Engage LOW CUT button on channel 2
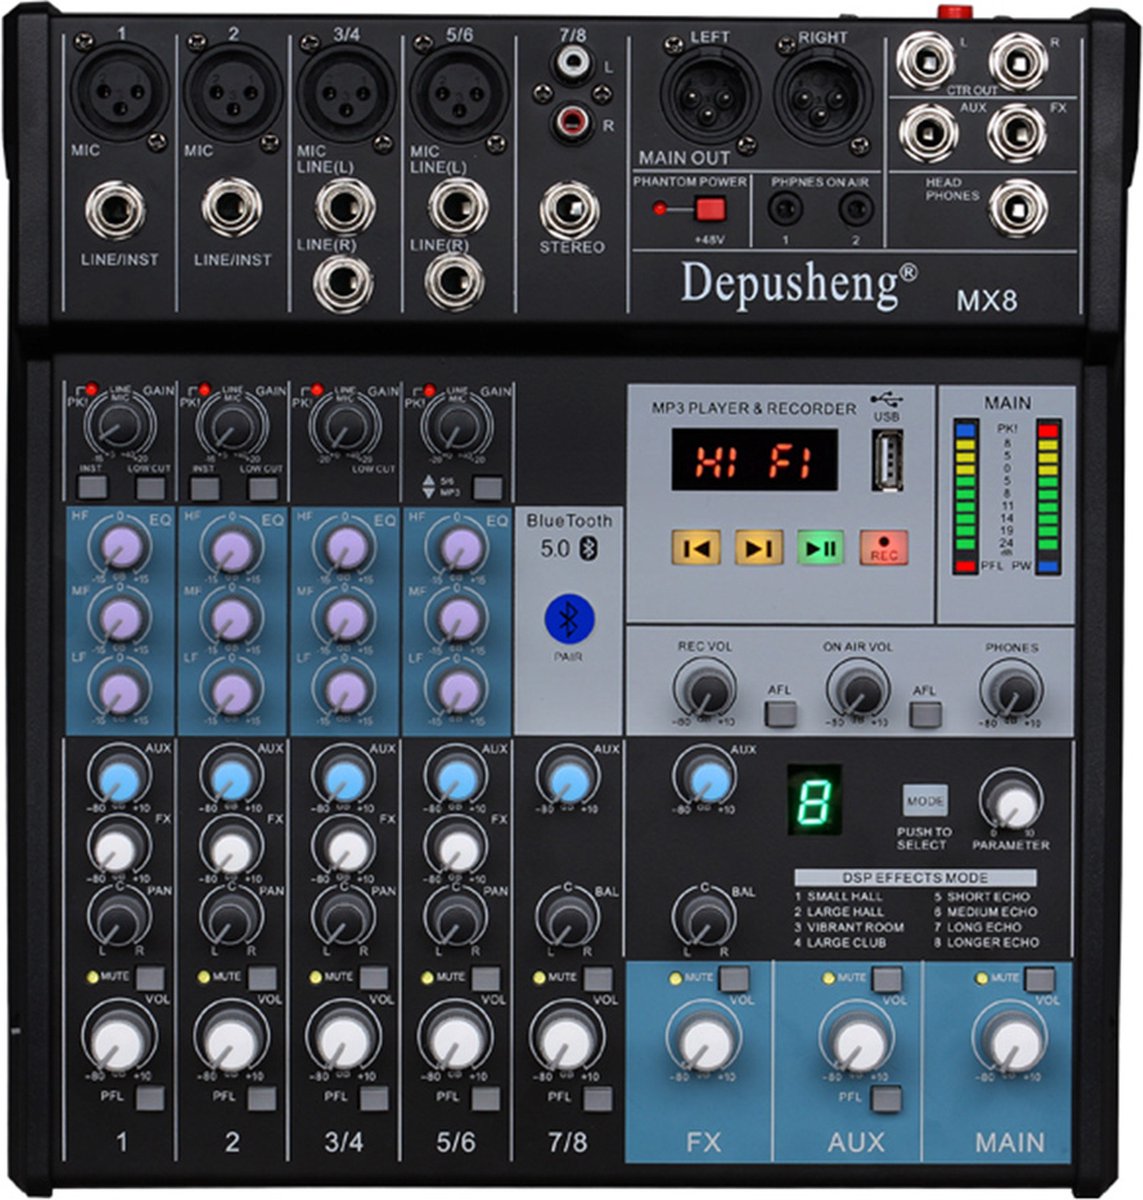This screenshot has width=1143, height=1200. [263, 488]
